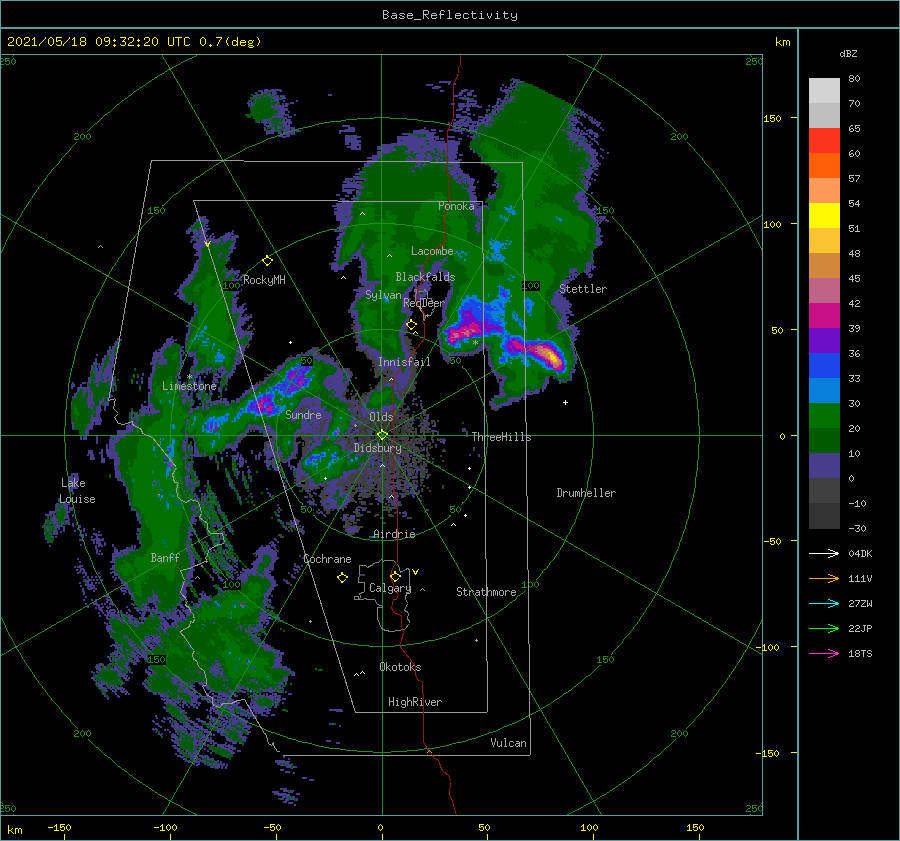Viewport: 900px width, 841px height.
Task: Click the RockyMH label
Action: coord(264,280)
